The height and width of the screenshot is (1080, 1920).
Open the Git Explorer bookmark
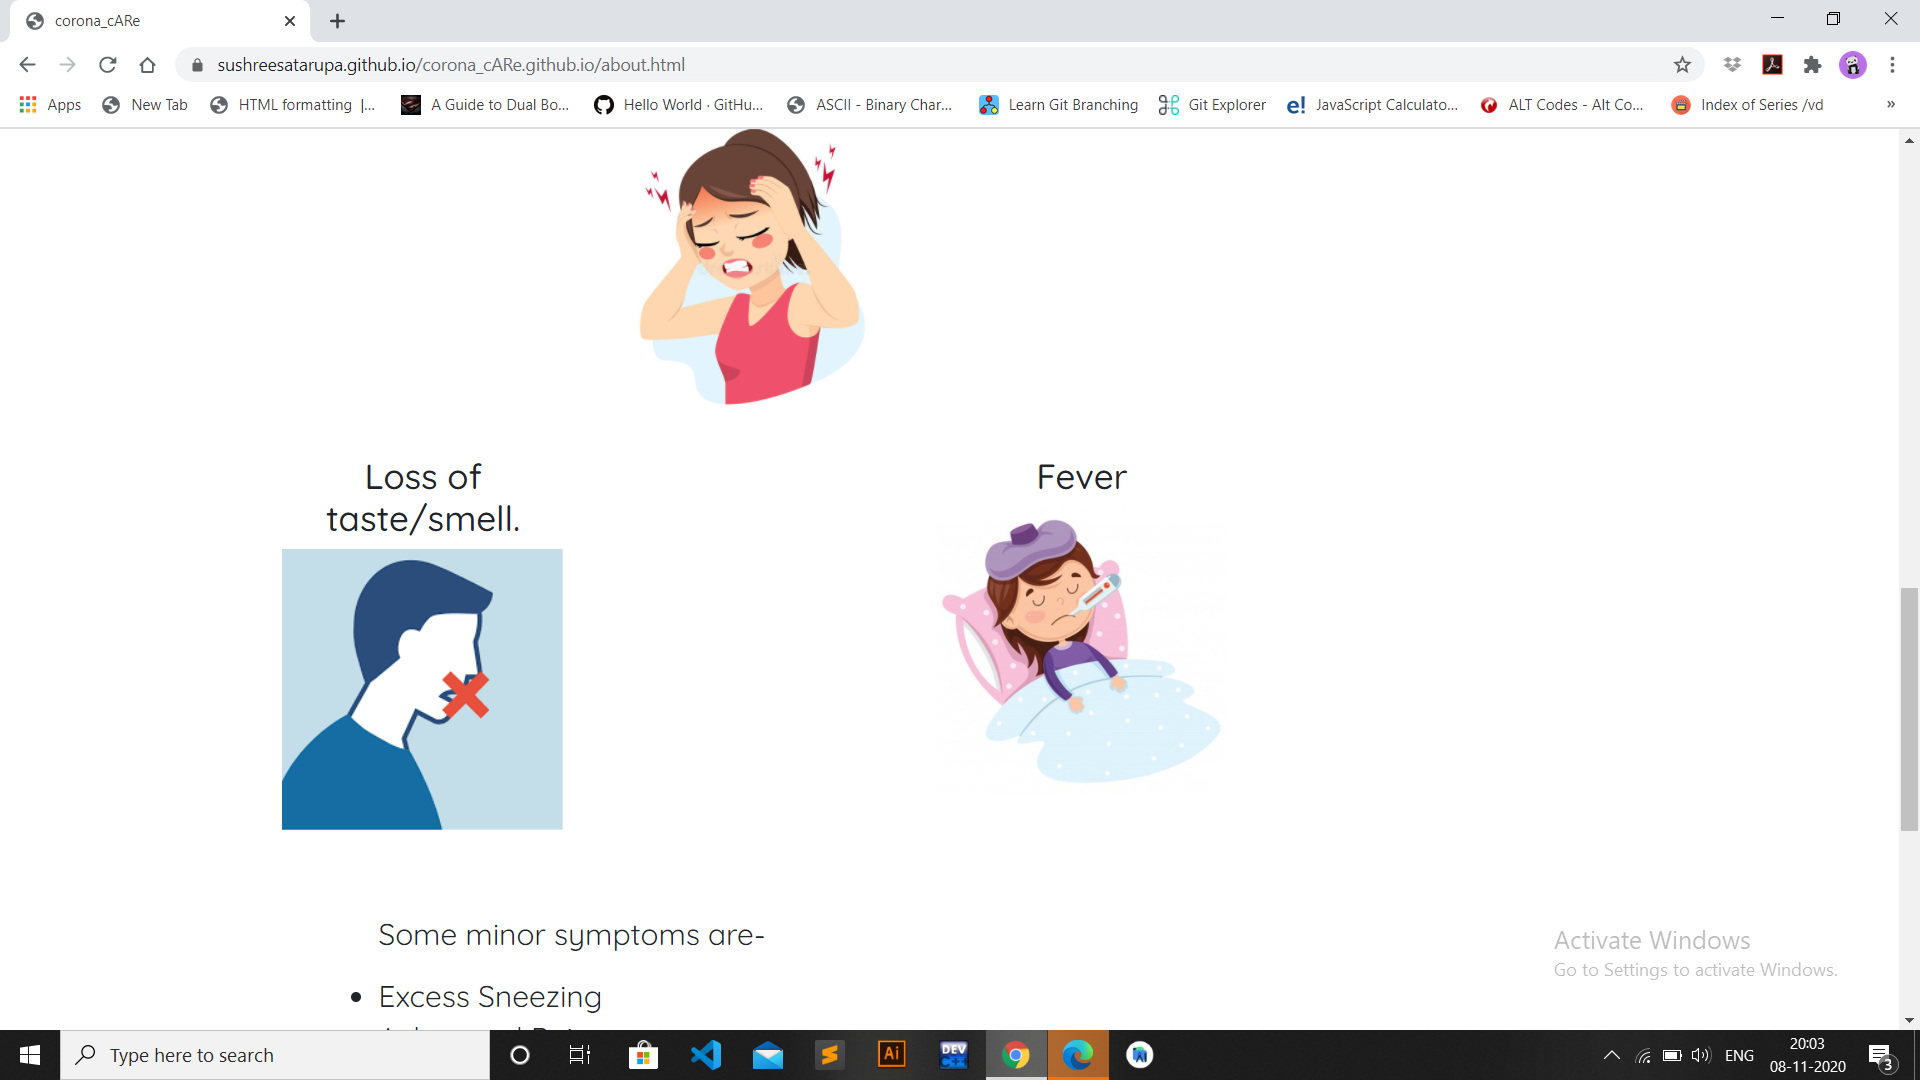tap(1212, 105)
